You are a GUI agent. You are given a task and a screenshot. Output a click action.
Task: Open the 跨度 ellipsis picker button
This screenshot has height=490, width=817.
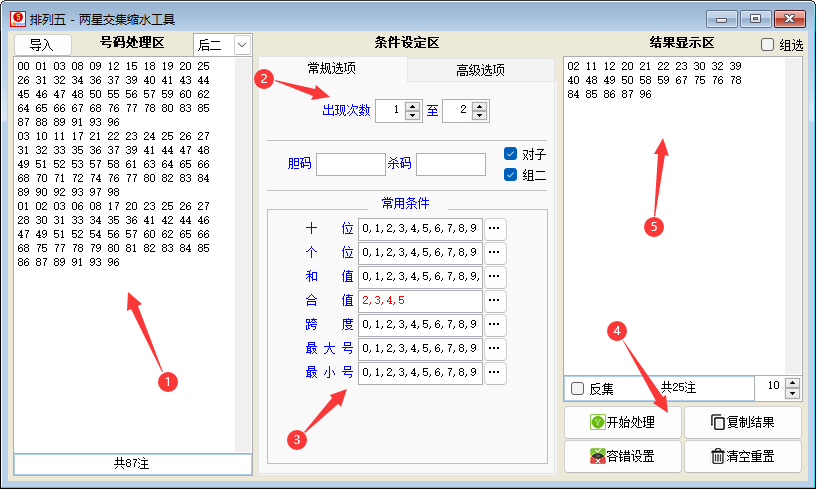click(x=495, y=325)
